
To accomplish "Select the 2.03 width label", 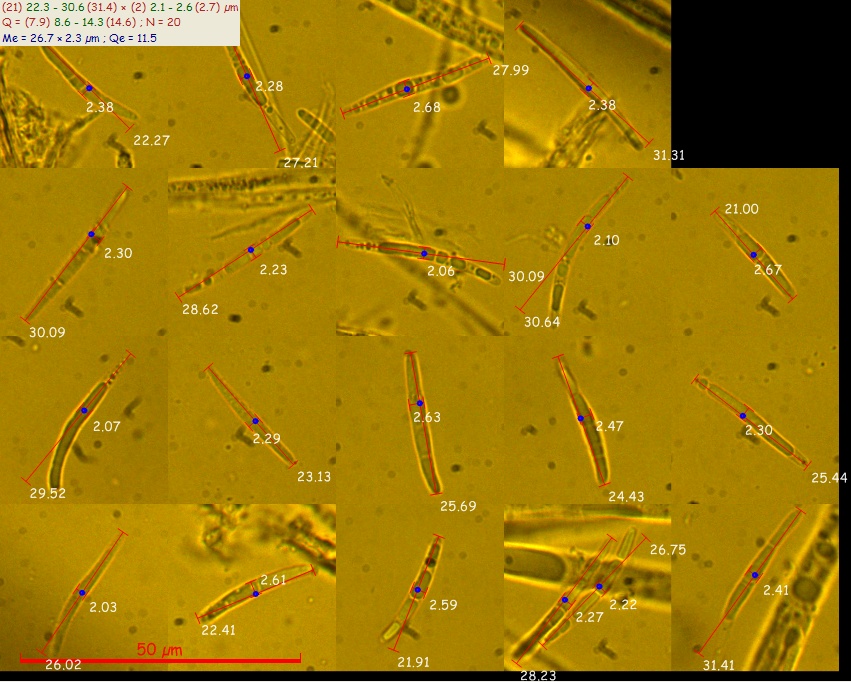I will pyautogui.click(x=103, y=607).
